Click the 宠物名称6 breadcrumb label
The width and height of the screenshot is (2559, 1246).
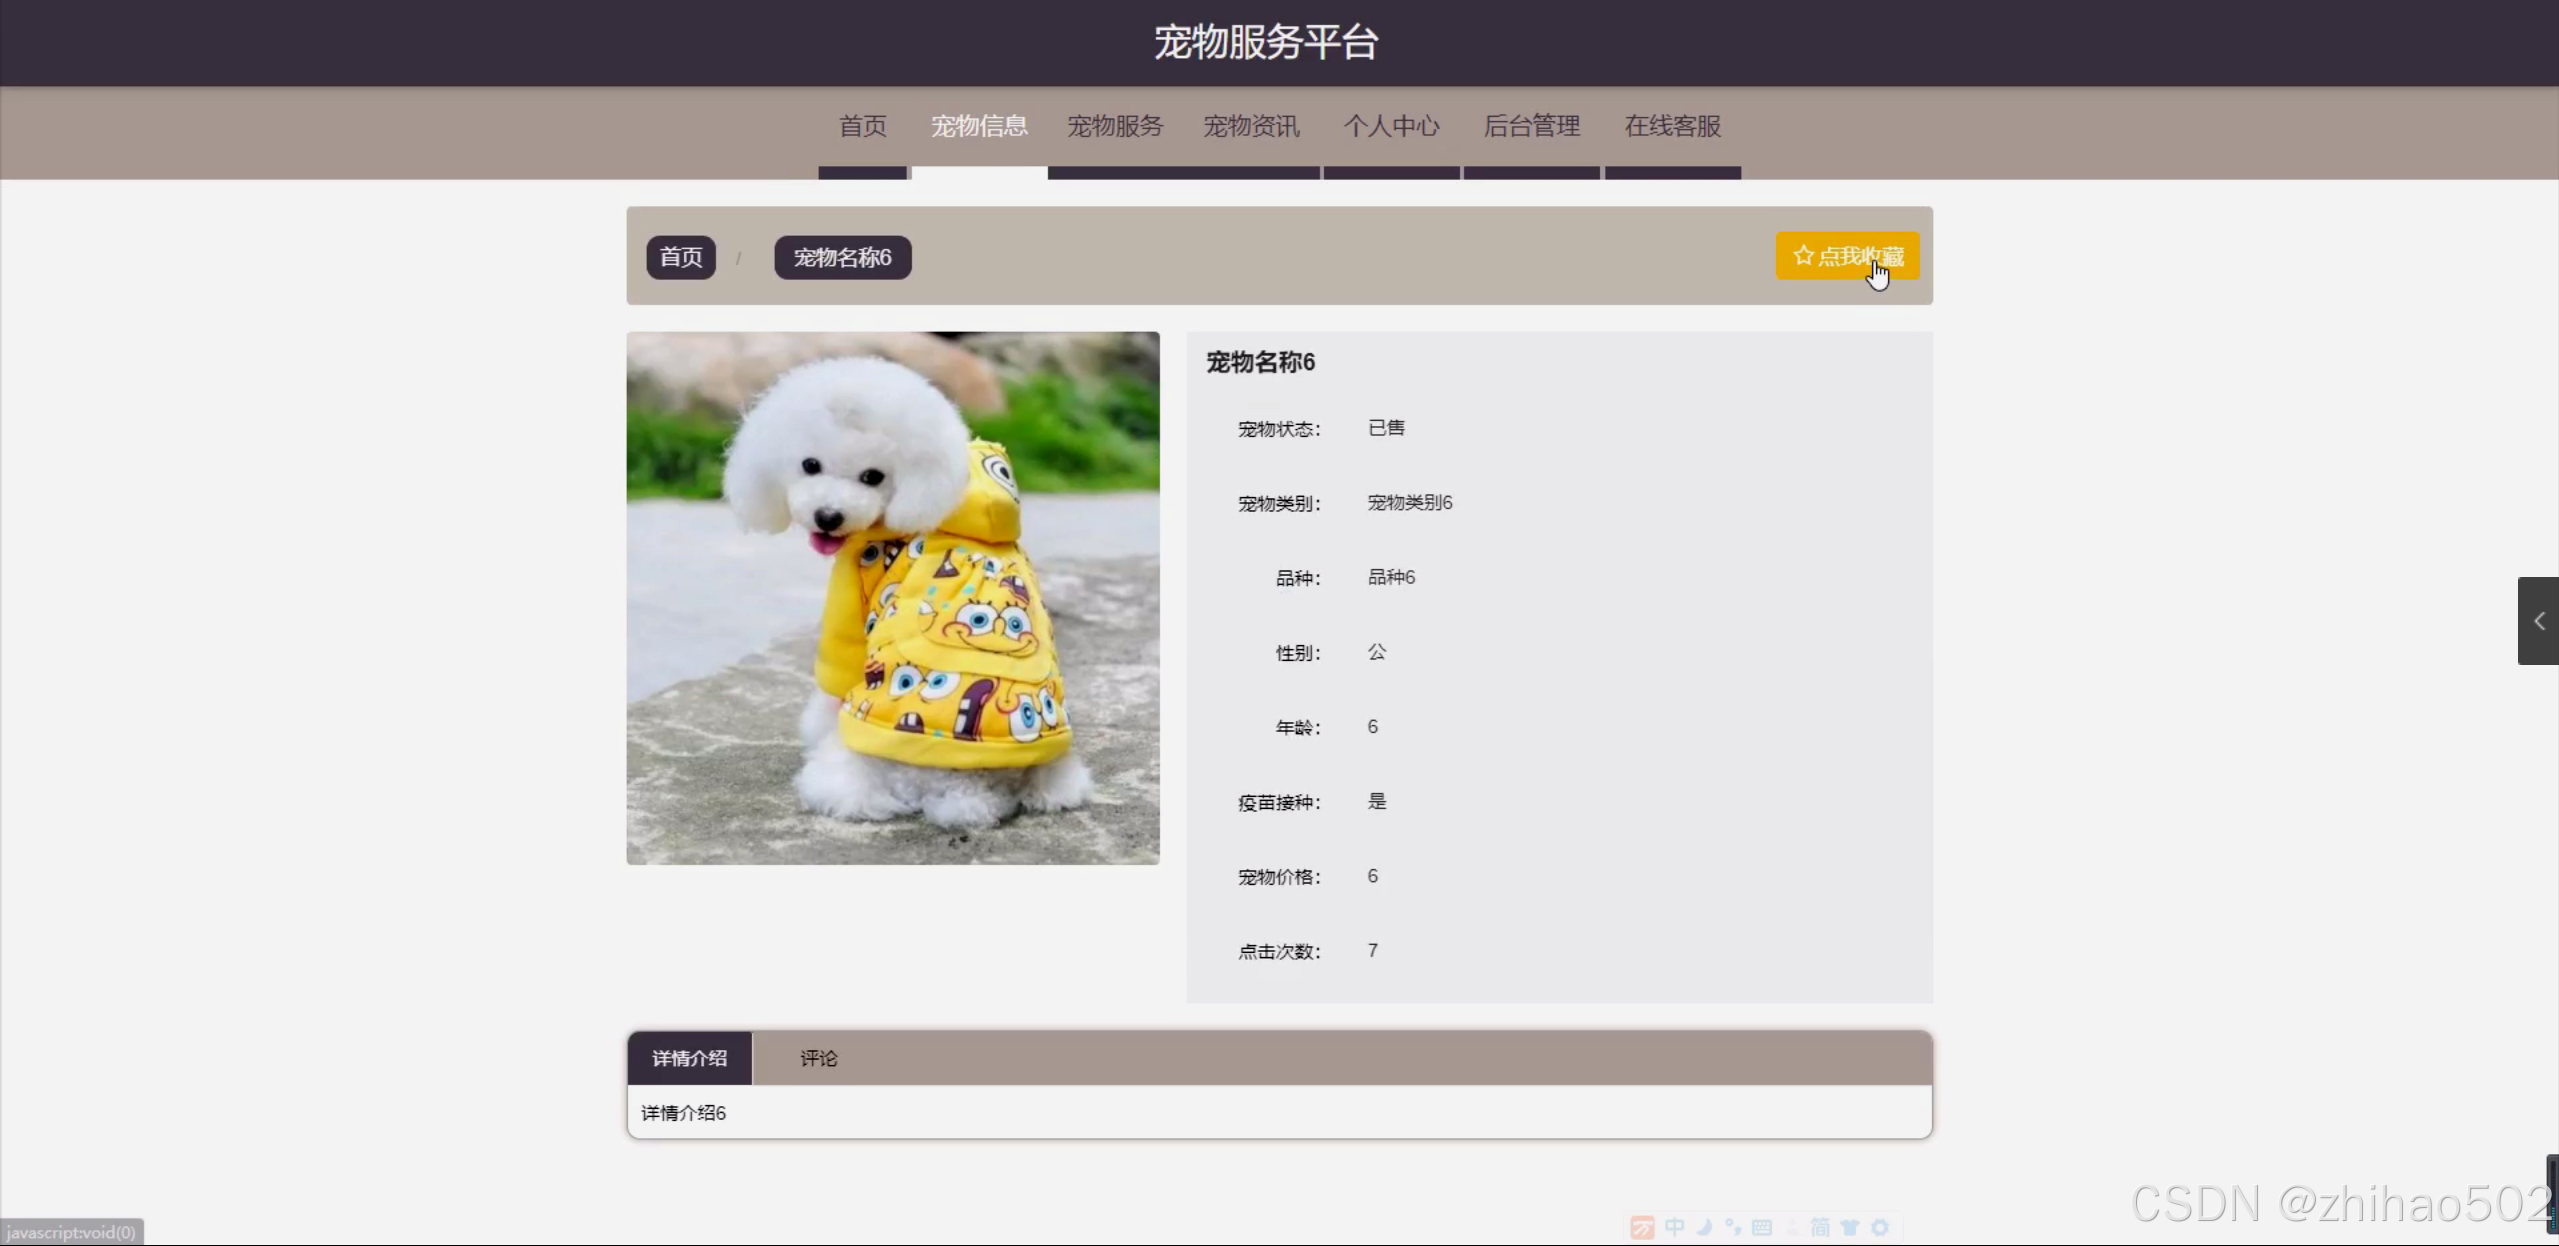842,257
